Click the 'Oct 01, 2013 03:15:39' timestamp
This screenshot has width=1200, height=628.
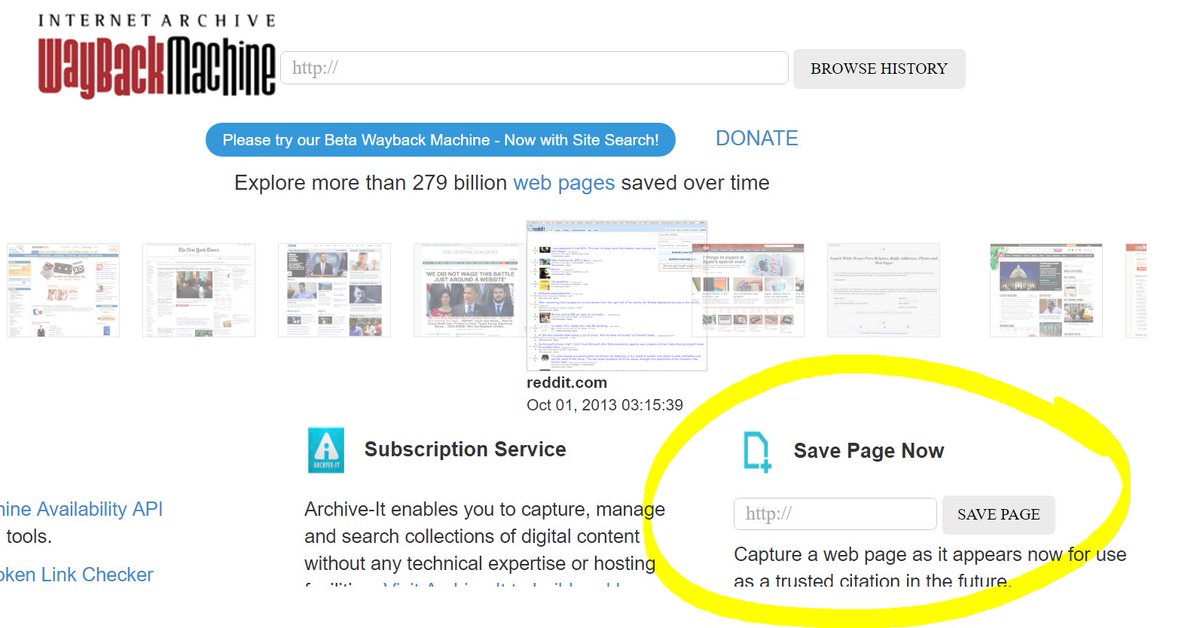pos(605,405)
